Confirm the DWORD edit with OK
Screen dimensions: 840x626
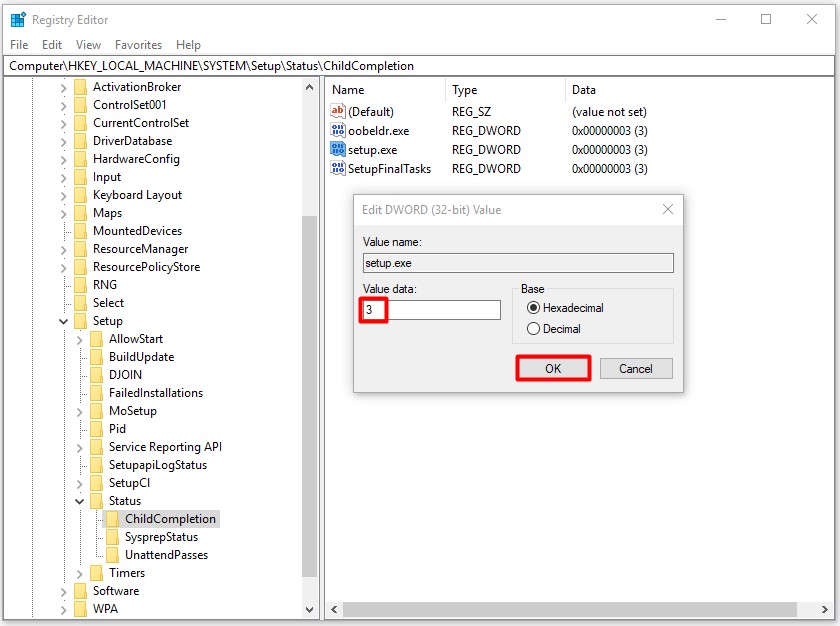[553, 368]
